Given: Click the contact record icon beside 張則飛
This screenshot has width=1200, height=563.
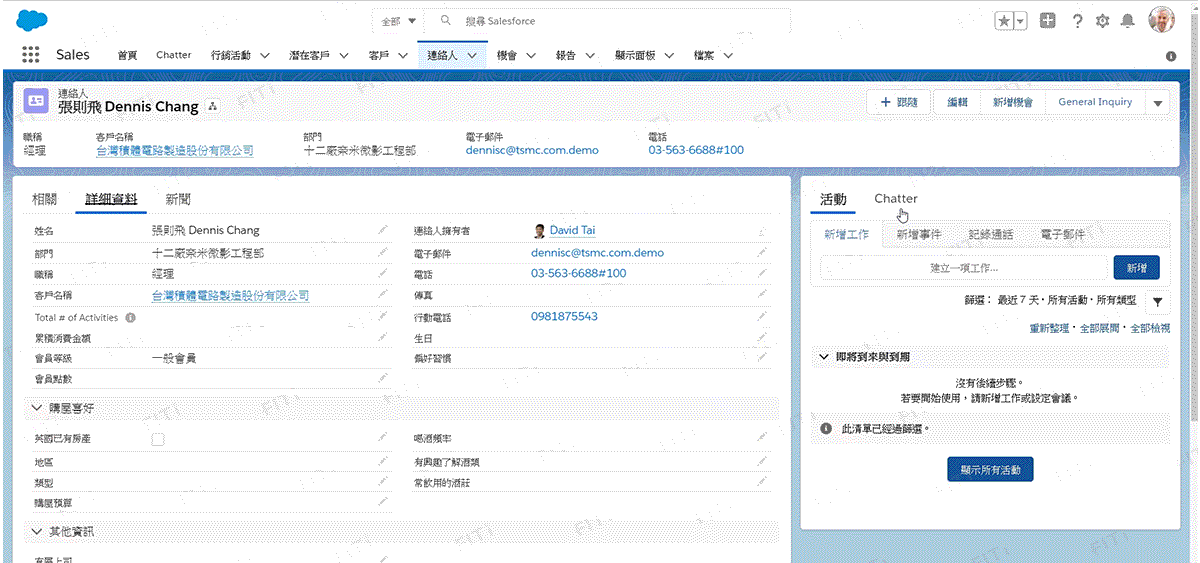Looking at the screenshot, I should [x=36, y=100].
